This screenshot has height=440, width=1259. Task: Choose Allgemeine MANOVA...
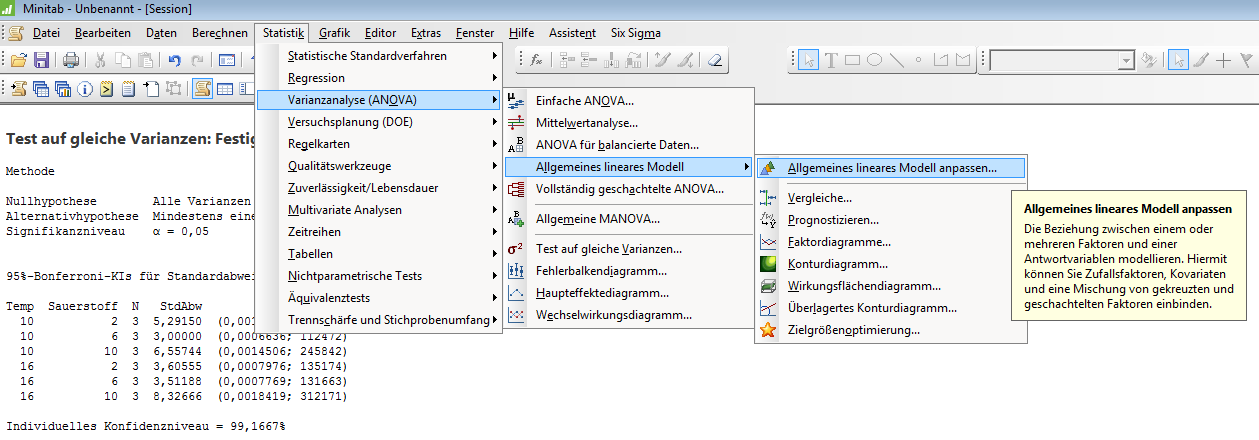[628, 218]
